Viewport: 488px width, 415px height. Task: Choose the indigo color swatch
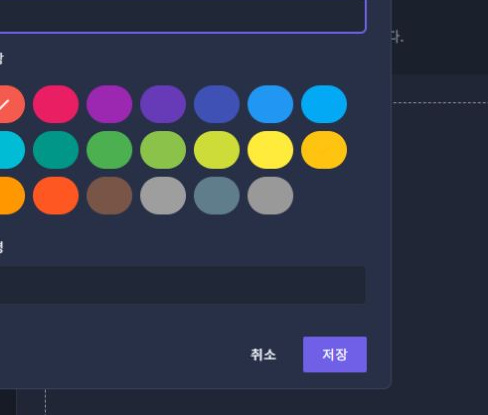click(x=217, y=104)
